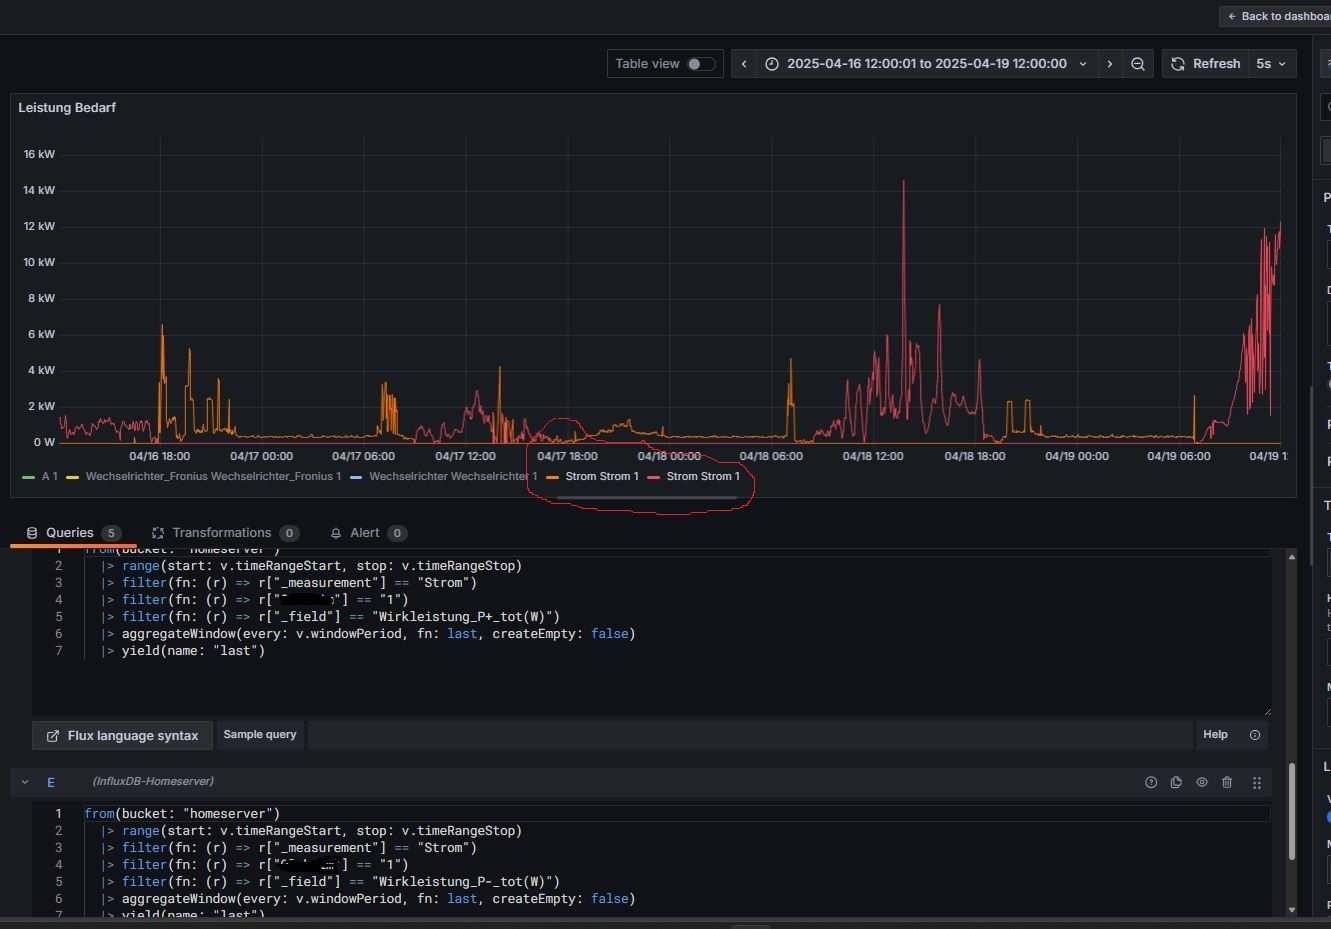The width and height of the screenshot is (1331, 929).
Task: Shift time range forward with right arrow
Action: [x=1110, y=64]
